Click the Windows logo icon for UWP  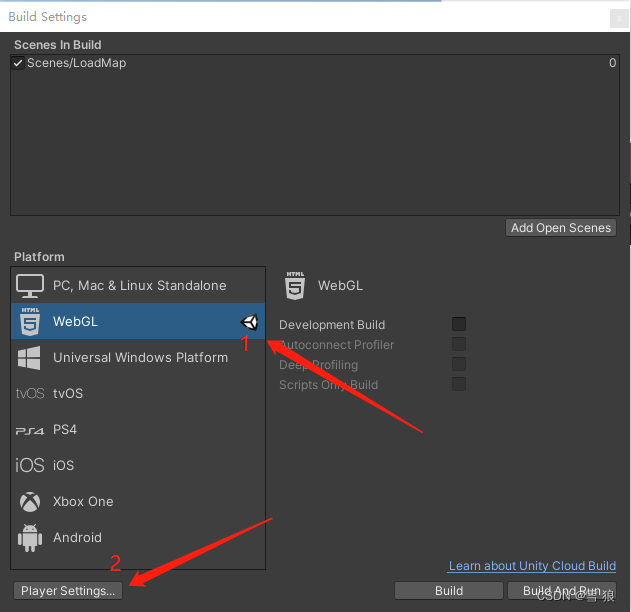coord(29,358)
